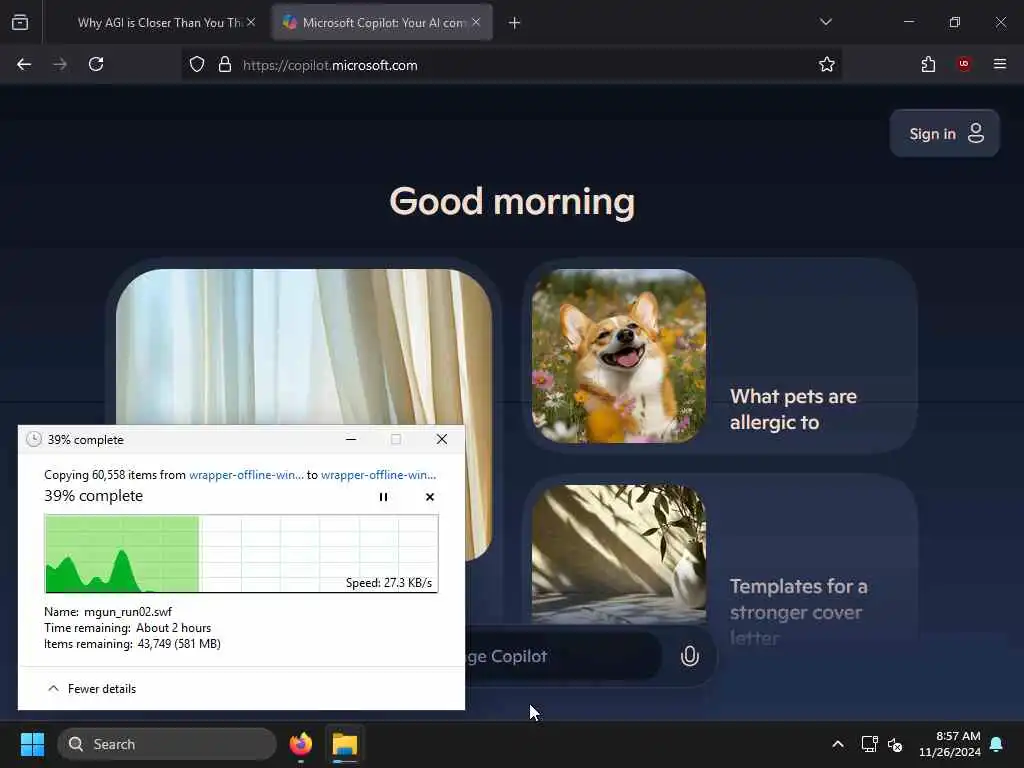Open tracking protection shield info
The image size is (1024, 768).
click(x=197, y=65)
